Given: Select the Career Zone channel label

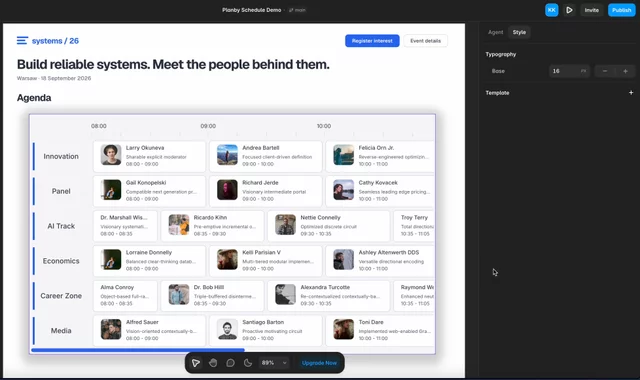Looking at the screenshot, I should (61, 296).
